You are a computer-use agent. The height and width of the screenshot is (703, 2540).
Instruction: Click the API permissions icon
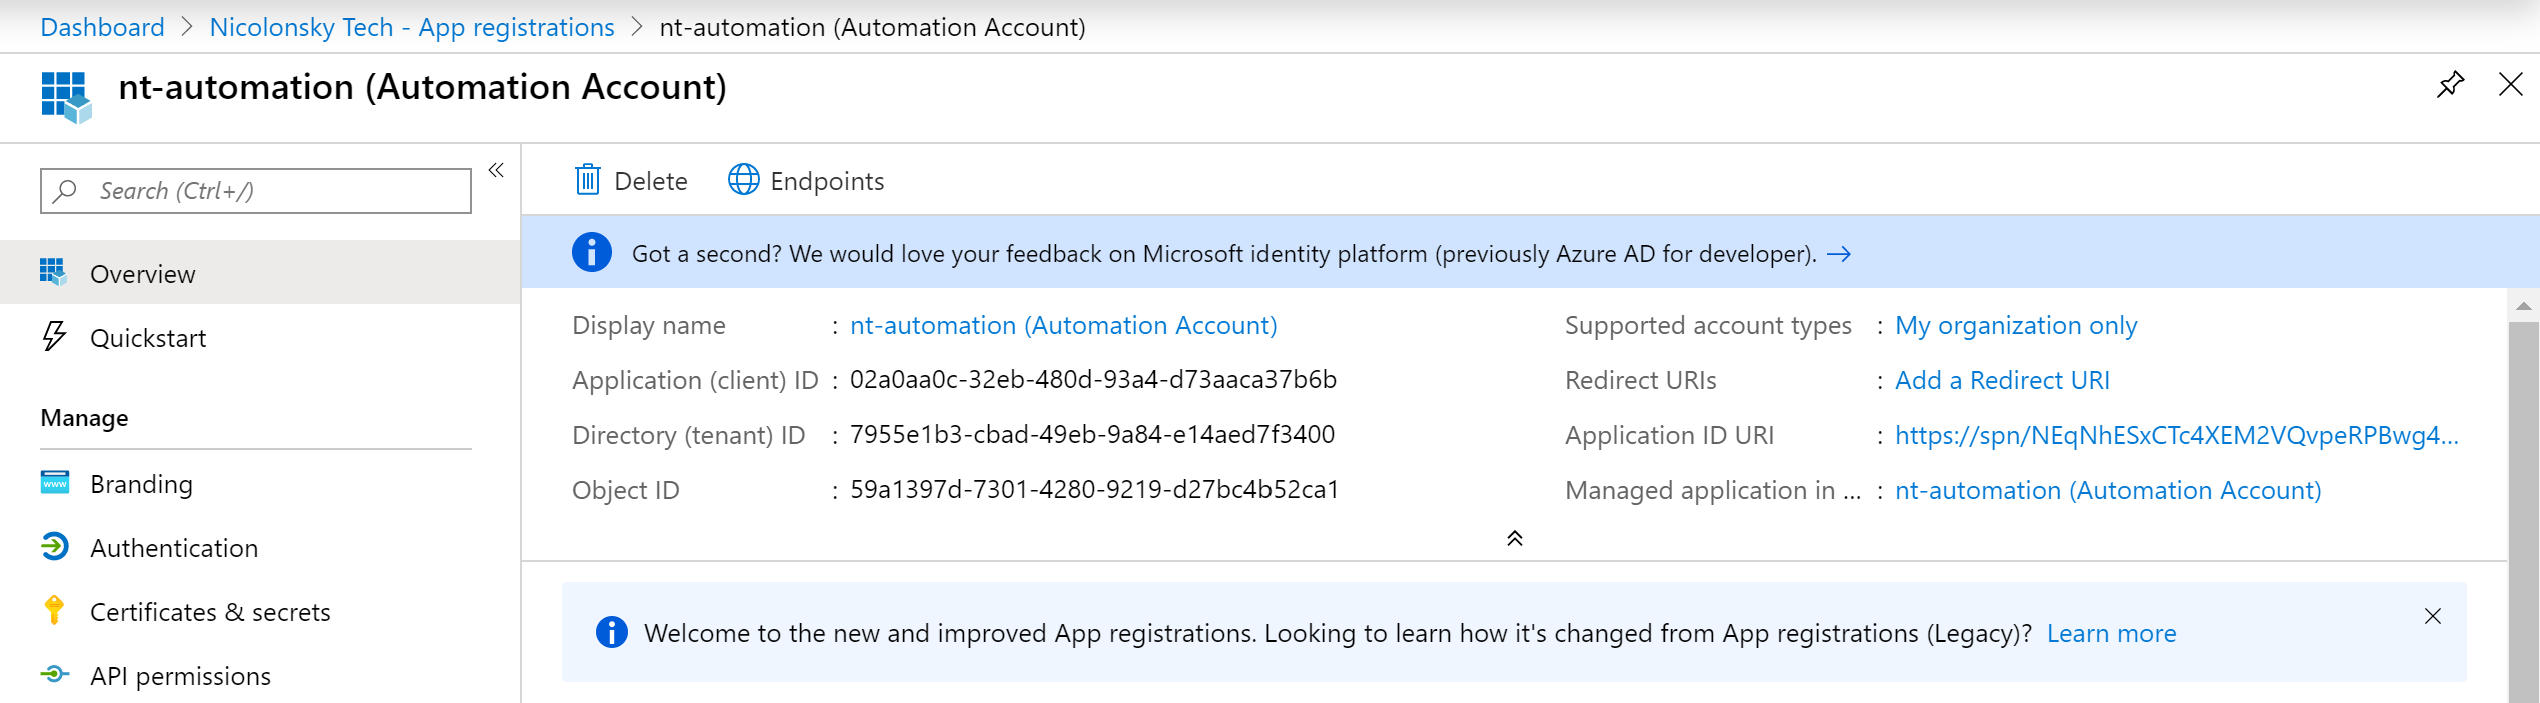[x=55, y=674]
